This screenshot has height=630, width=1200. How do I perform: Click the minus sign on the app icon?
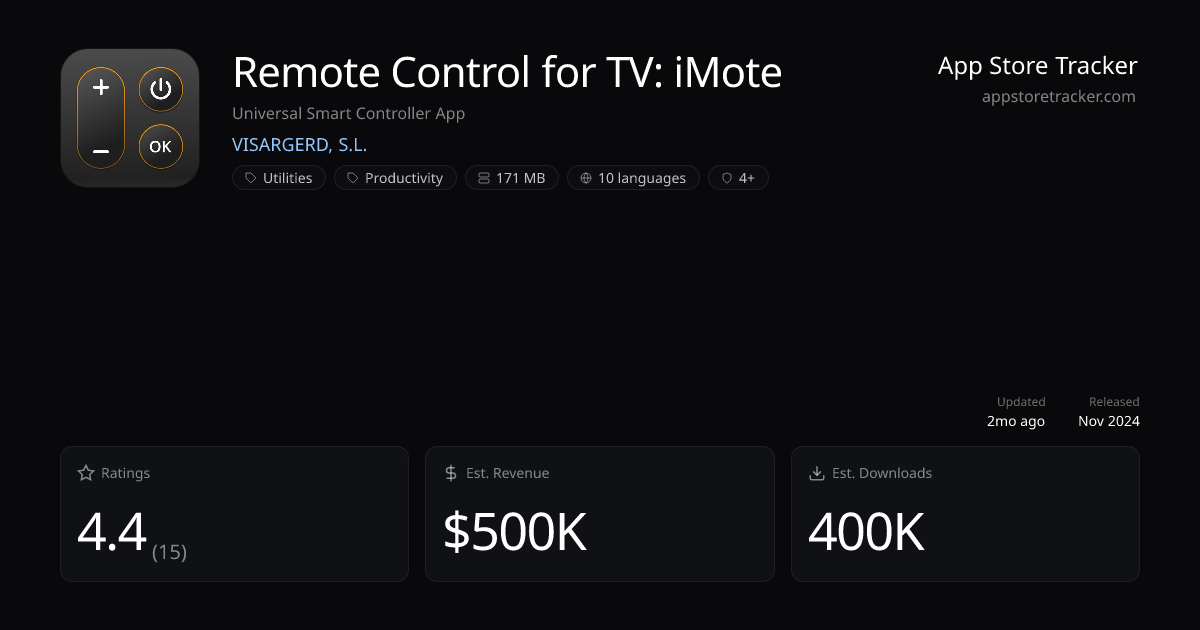(101, 151)
